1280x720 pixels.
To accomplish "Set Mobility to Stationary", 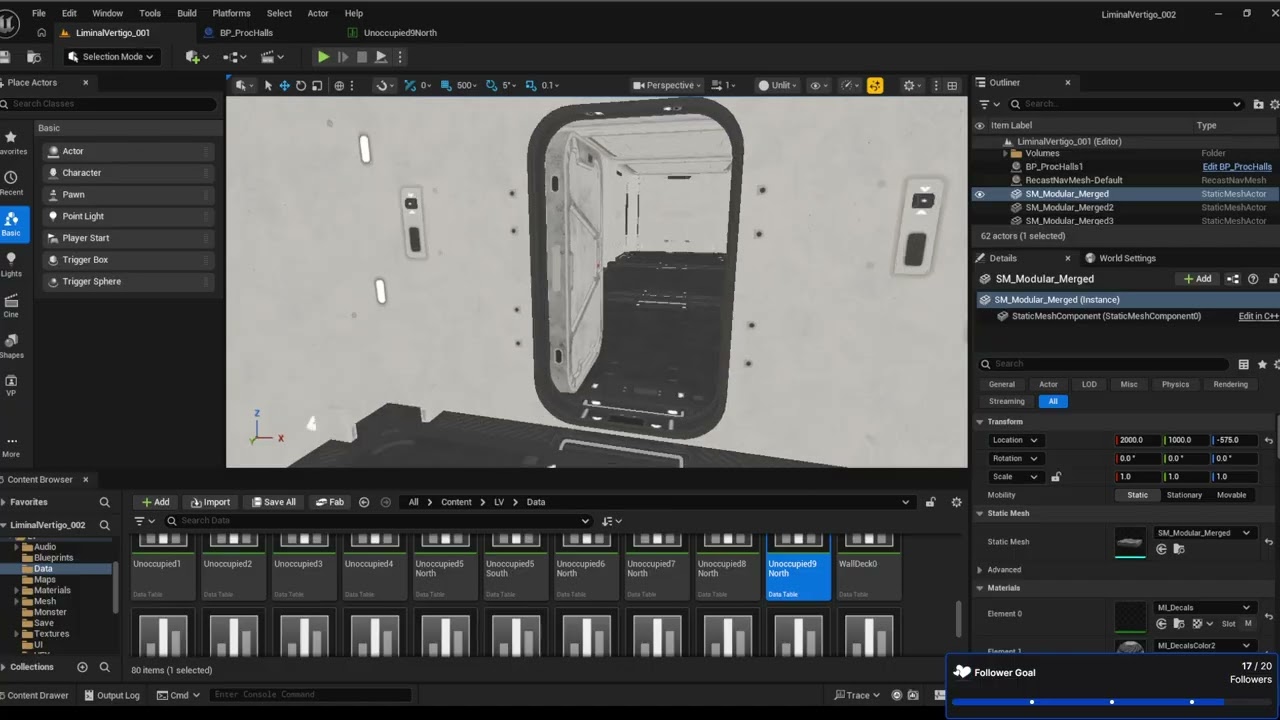I will click(1185, 495).
